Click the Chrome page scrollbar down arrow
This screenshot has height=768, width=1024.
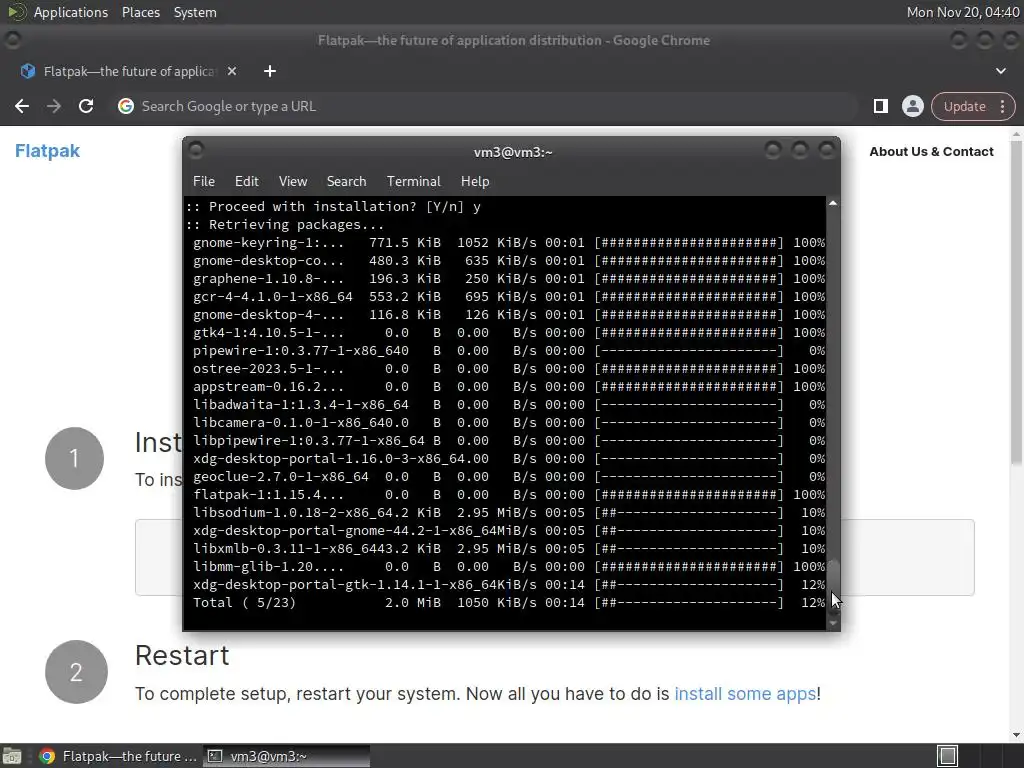[x=1016, y=735]
